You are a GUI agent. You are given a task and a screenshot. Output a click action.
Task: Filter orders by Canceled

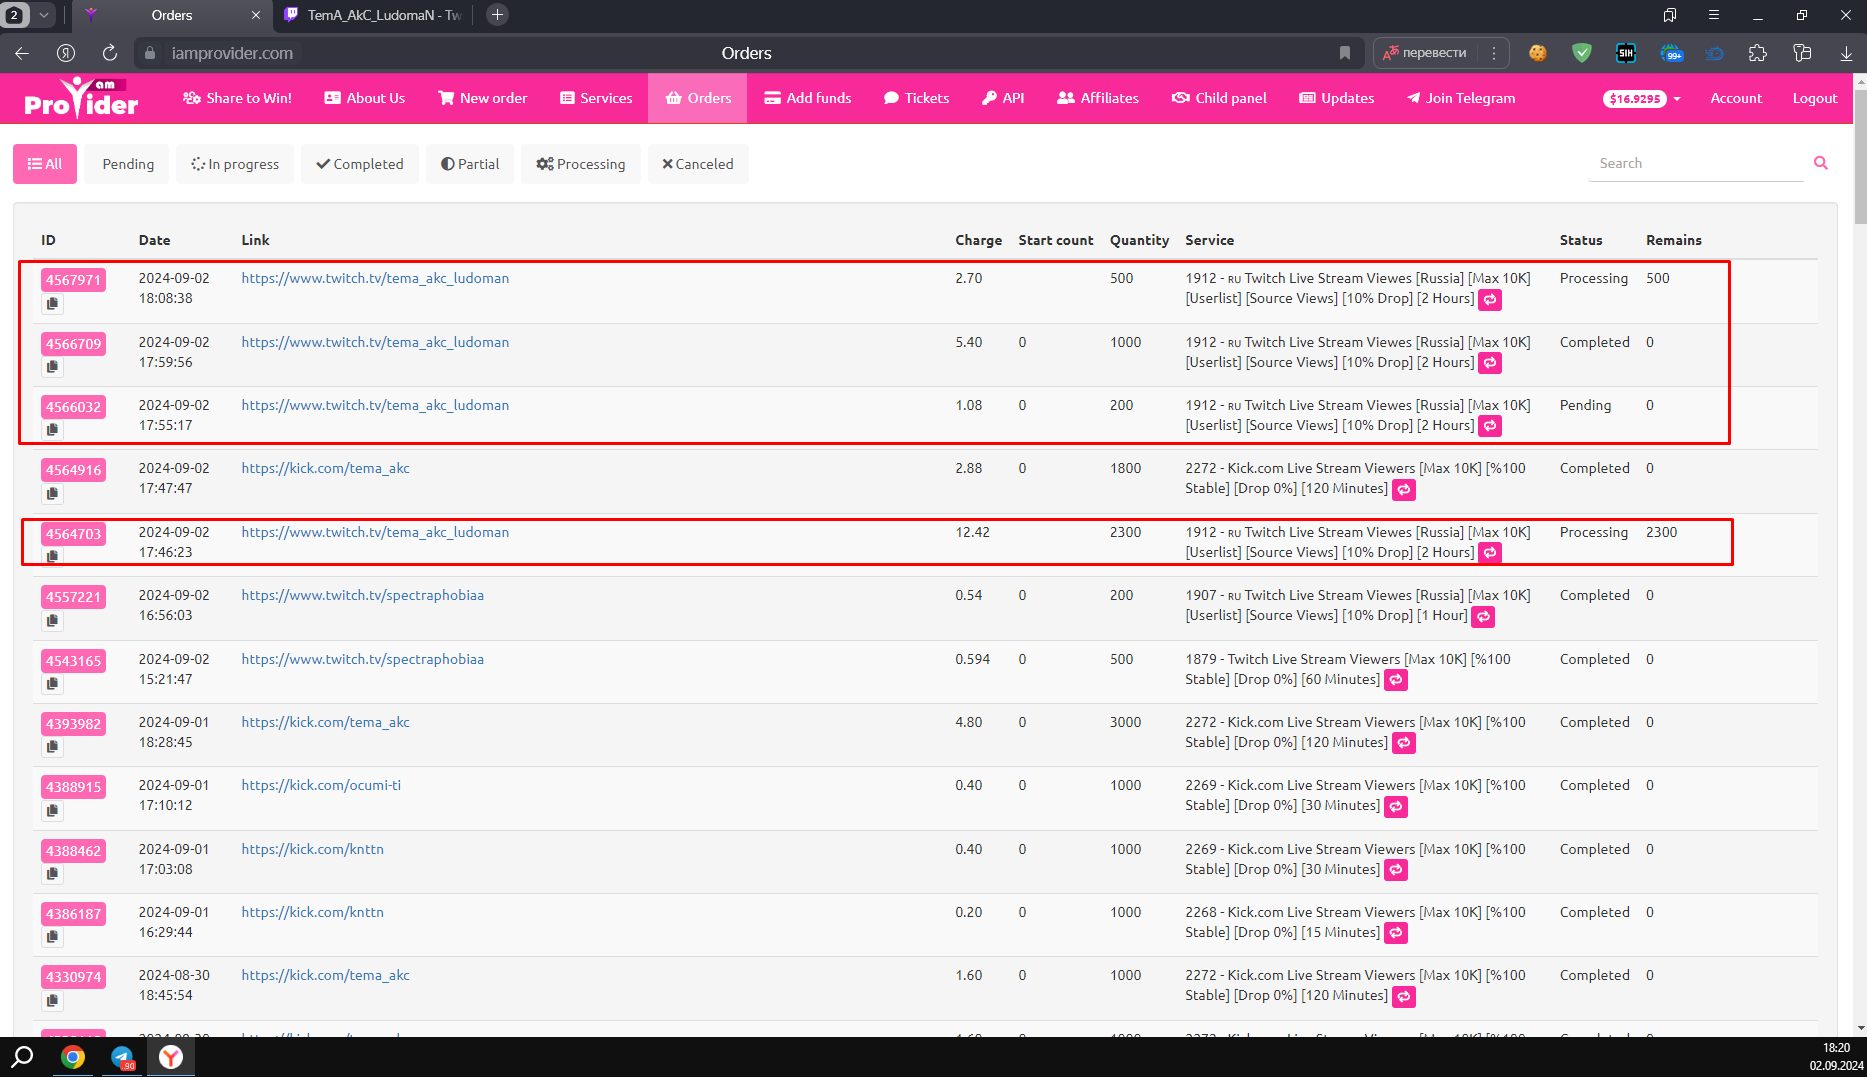pos(698,164)
